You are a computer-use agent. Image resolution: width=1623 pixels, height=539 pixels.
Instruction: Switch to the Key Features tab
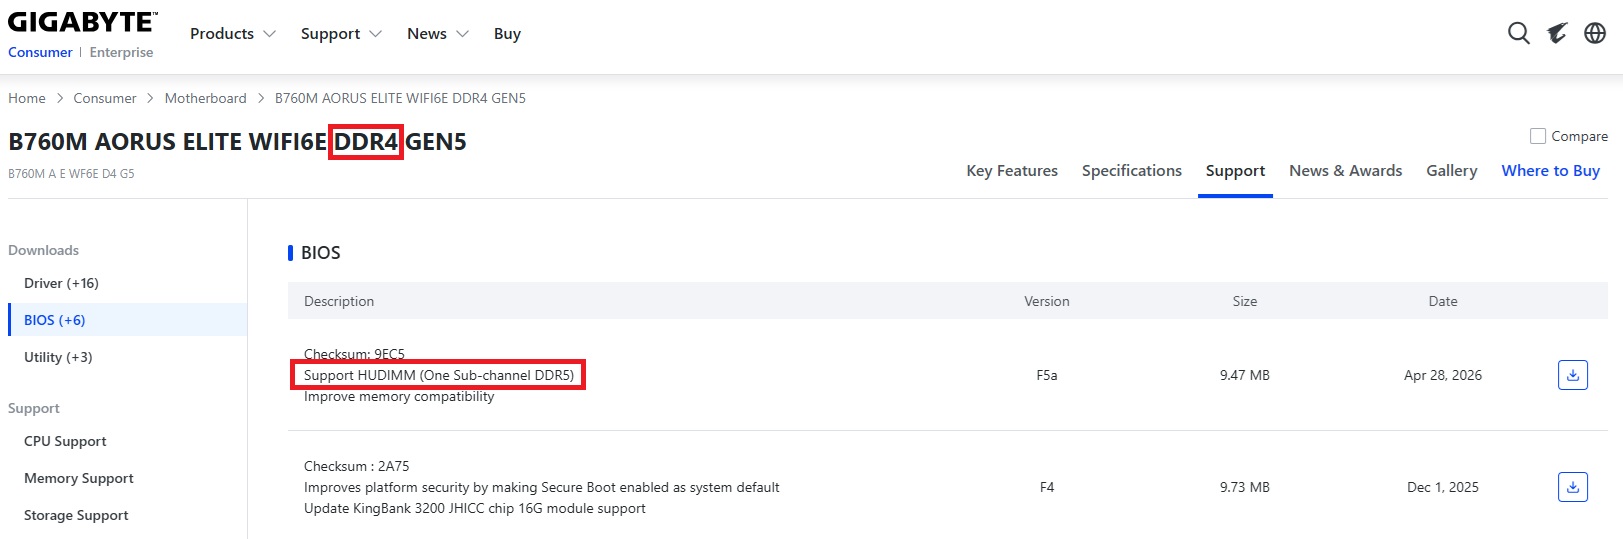tap(1012, 170)
